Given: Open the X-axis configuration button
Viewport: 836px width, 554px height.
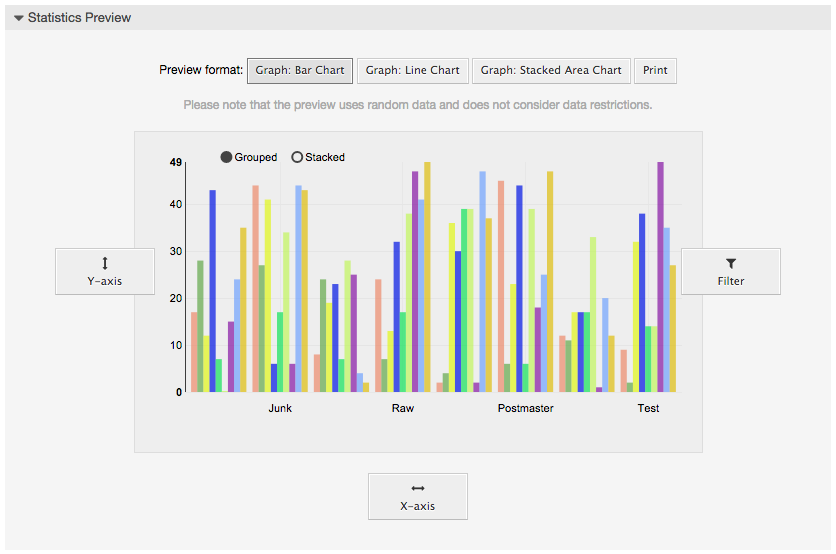Looking at the screenshot, I should coord(418,496).
